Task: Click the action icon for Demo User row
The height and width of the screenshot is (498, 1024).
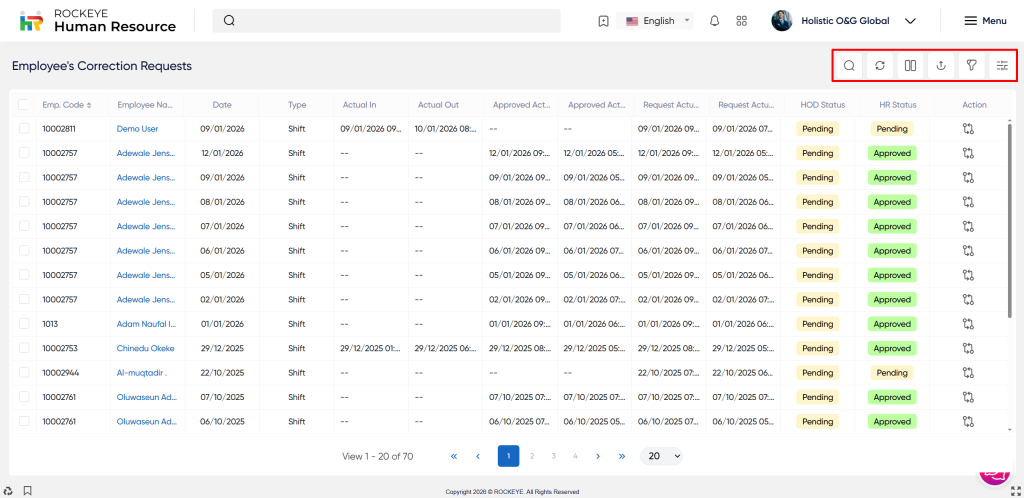Action: (x=968, y=129)
